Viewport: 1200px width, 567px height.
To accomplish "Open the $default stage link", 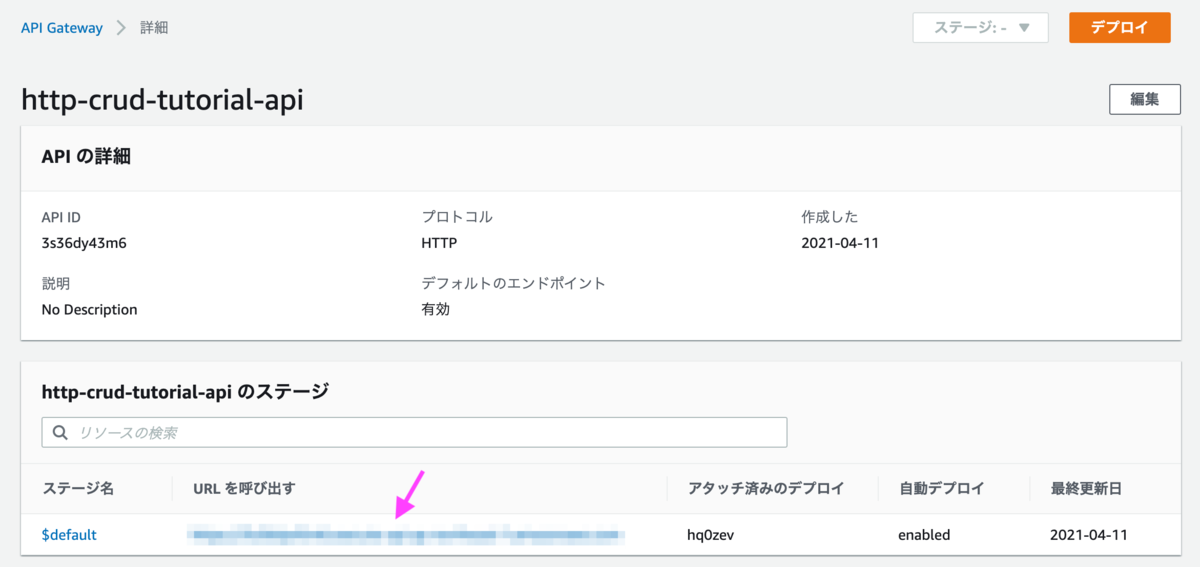I will (x=69, y=535).
